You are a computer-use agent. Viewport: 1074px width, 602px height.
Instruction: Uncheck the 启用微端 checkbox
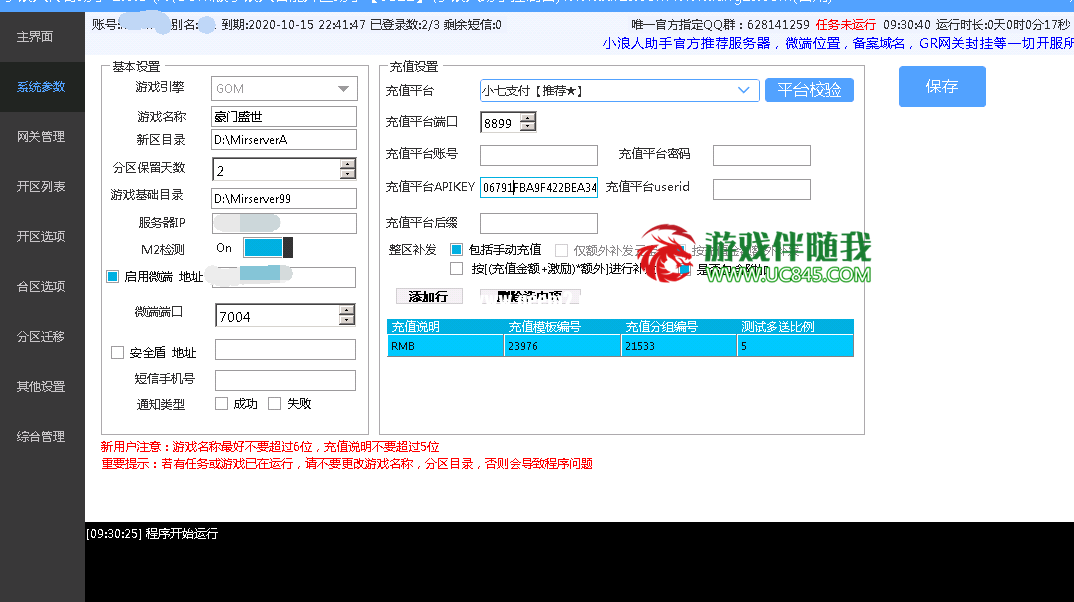tap(113, 277)
